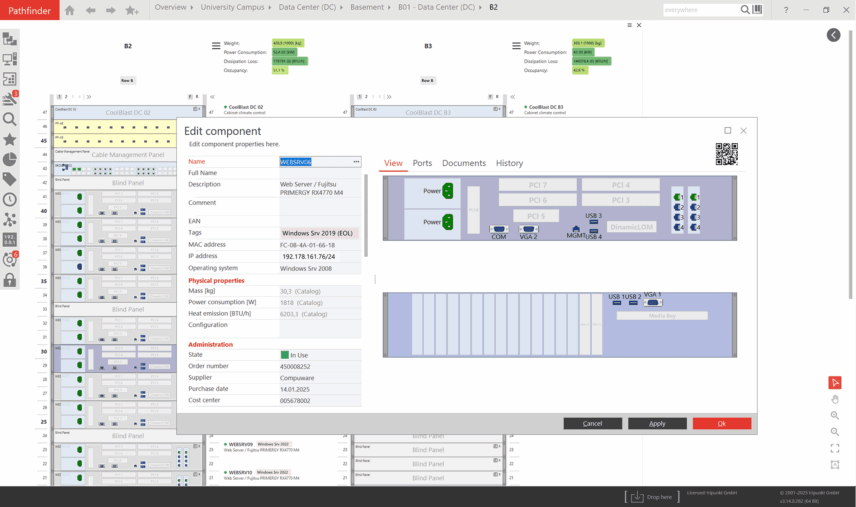Open the B2 rack hamburger menu
This screenshot has width=856, height=507.
(216, 47)
